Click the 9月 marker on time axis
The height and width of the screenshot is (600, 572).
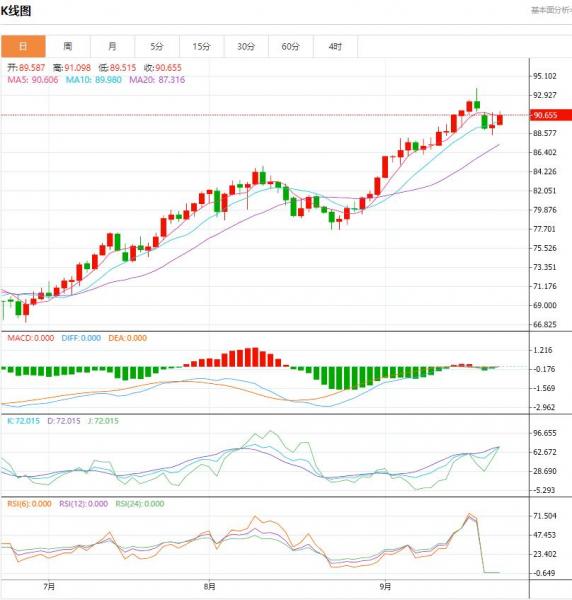pos(386,587)
